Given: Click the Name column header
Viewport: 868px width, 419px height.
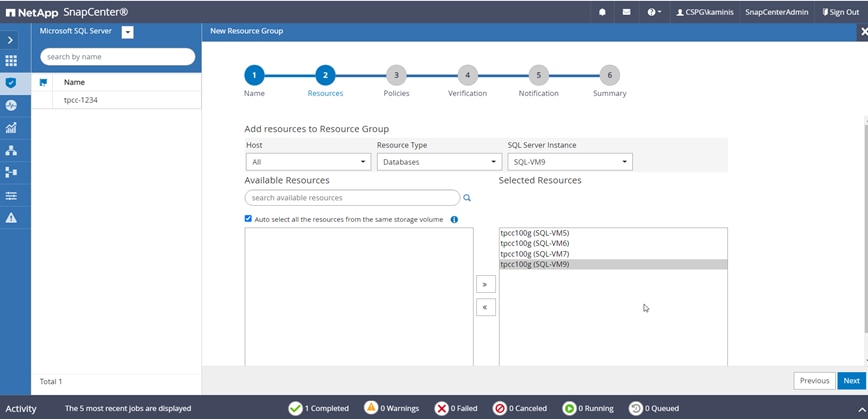Looking at the screenshot, I should tap(74, 82).
